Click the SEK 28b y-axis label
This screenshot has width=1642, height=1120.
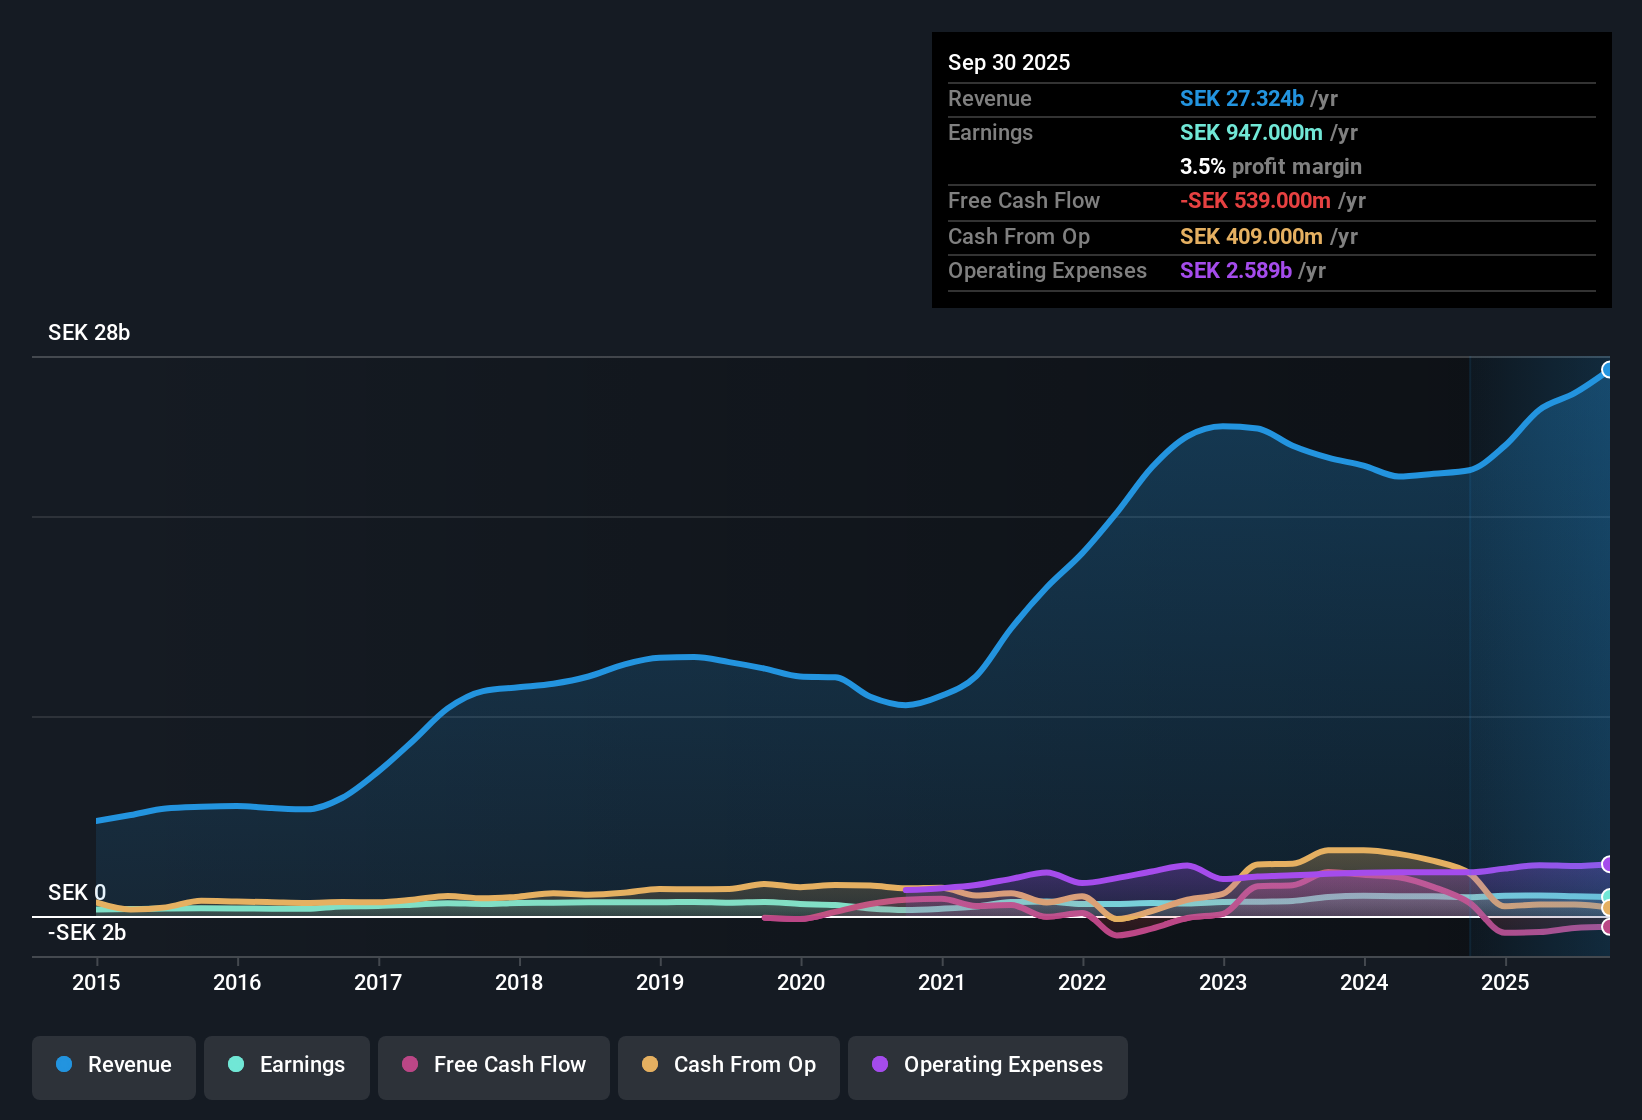(x=89, y=333)
